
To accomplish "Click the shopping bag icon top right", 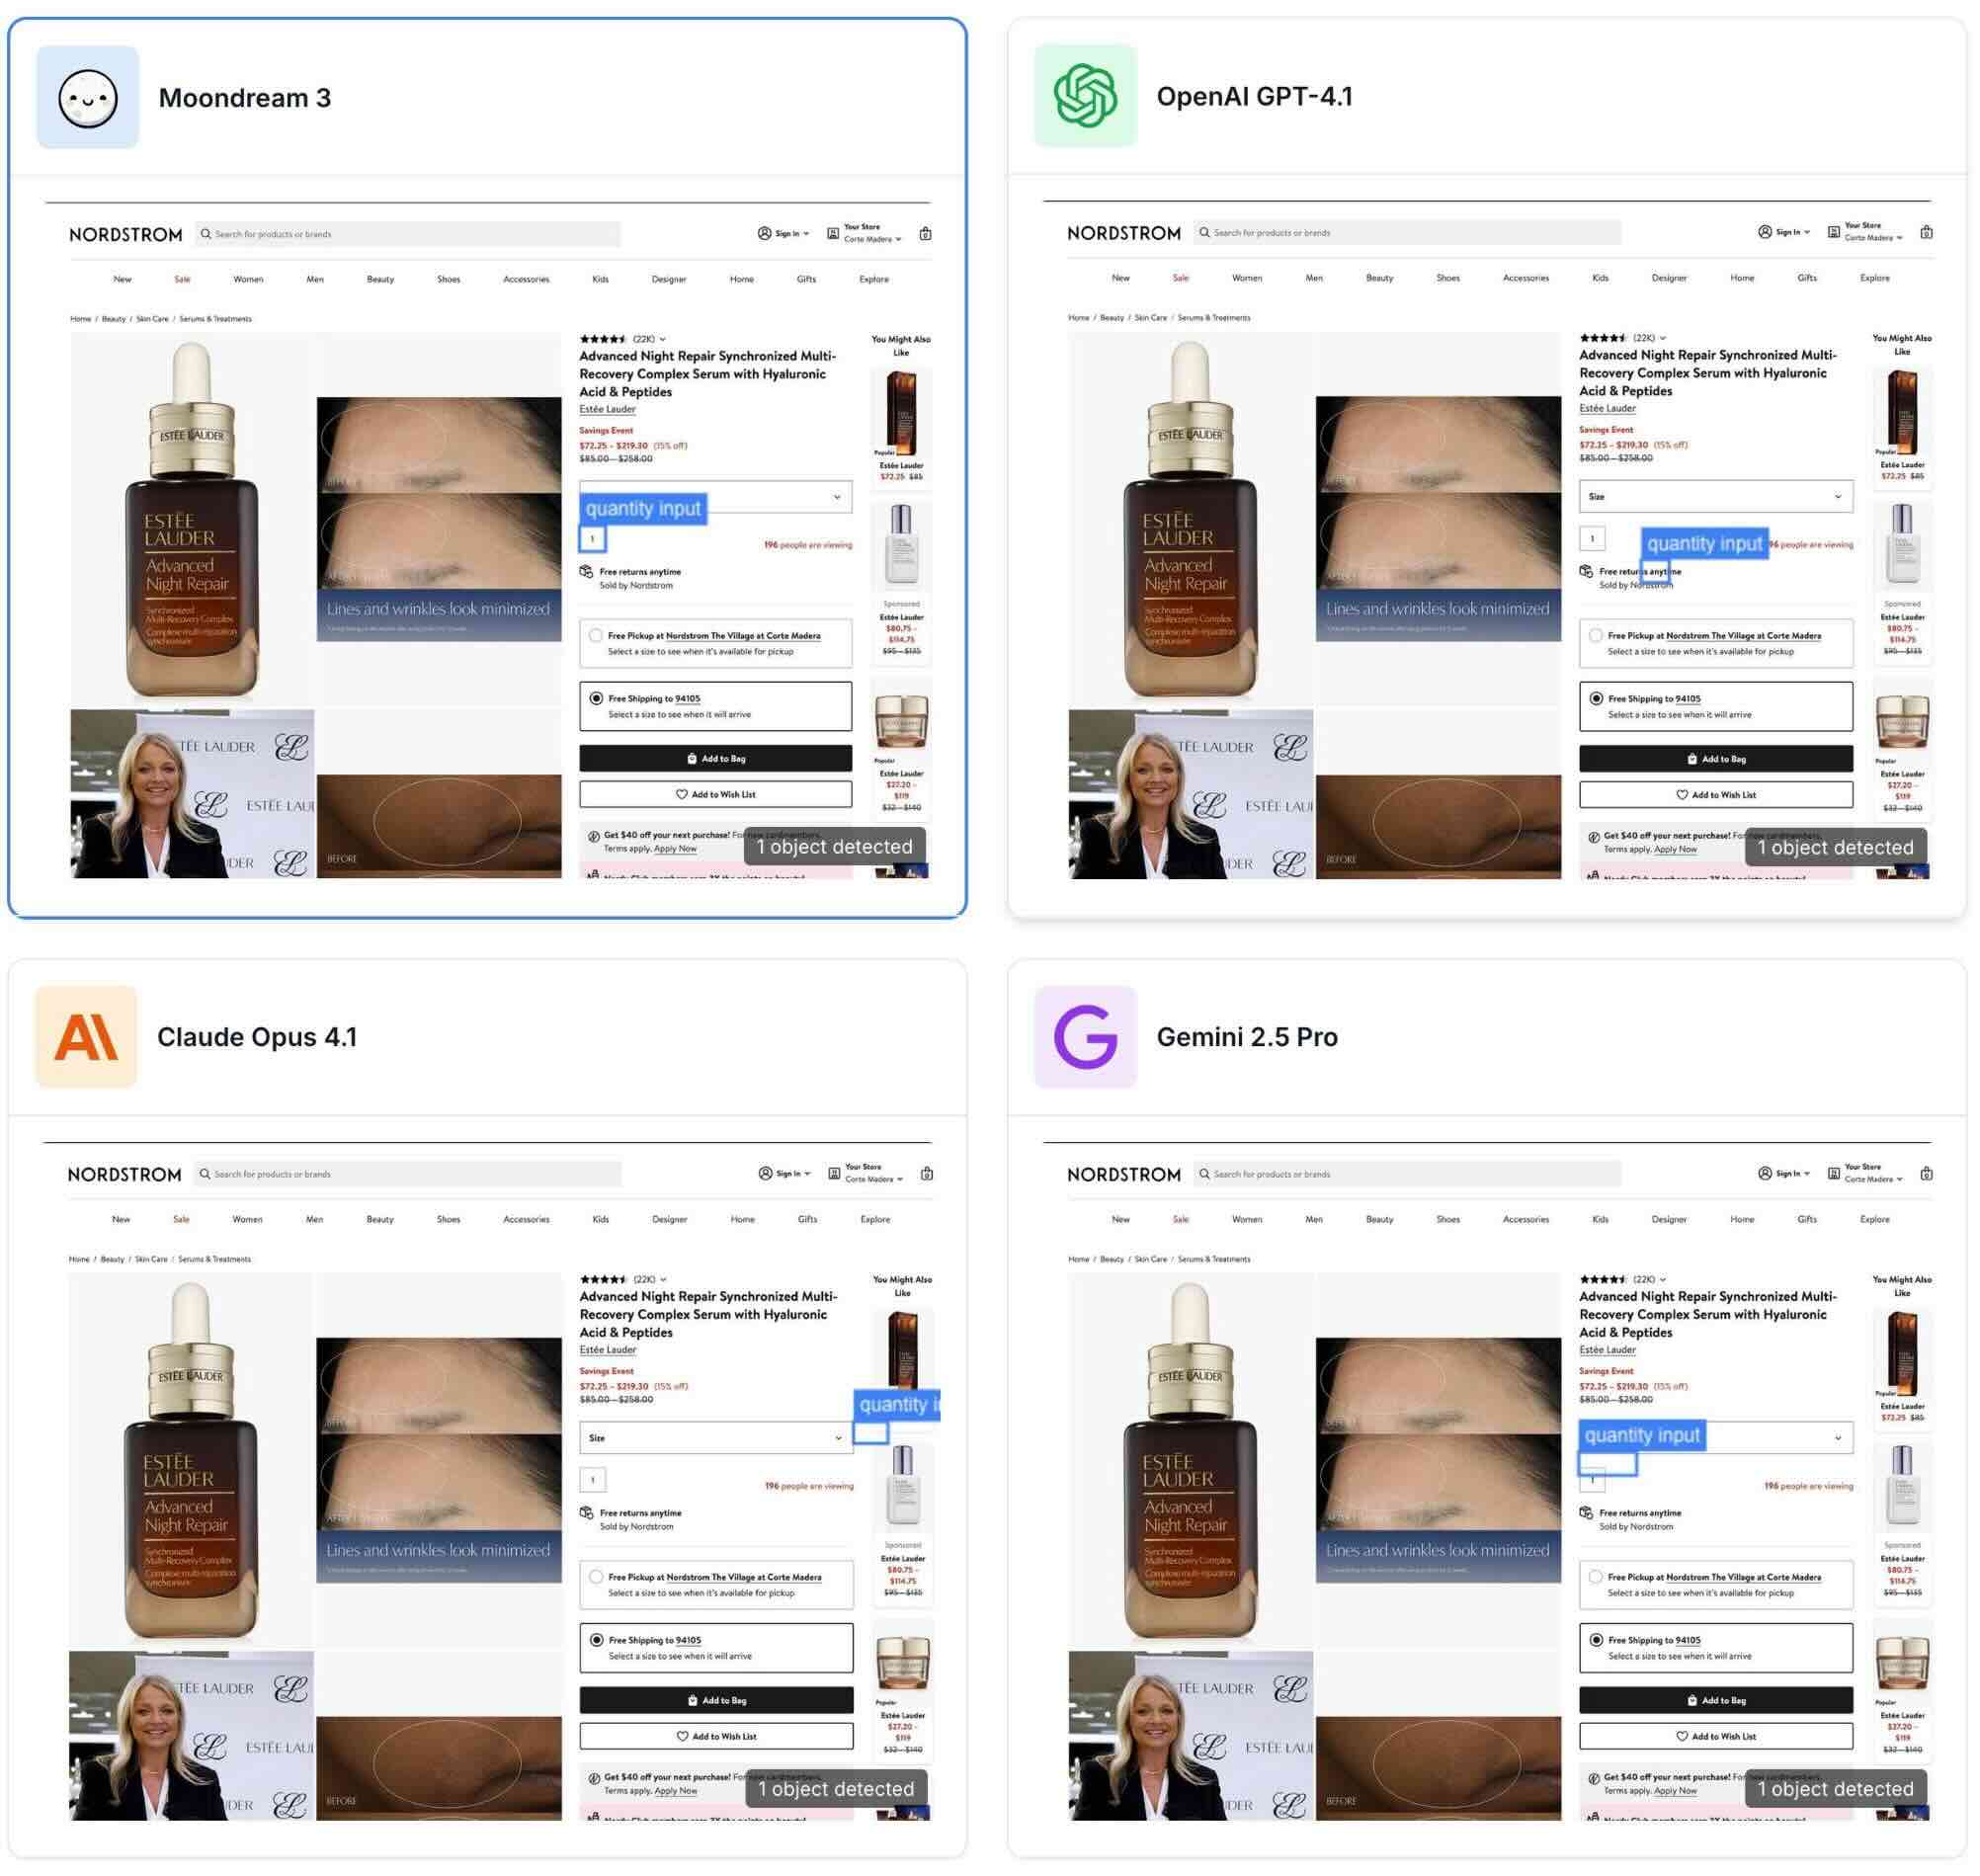I will point(924,233).
